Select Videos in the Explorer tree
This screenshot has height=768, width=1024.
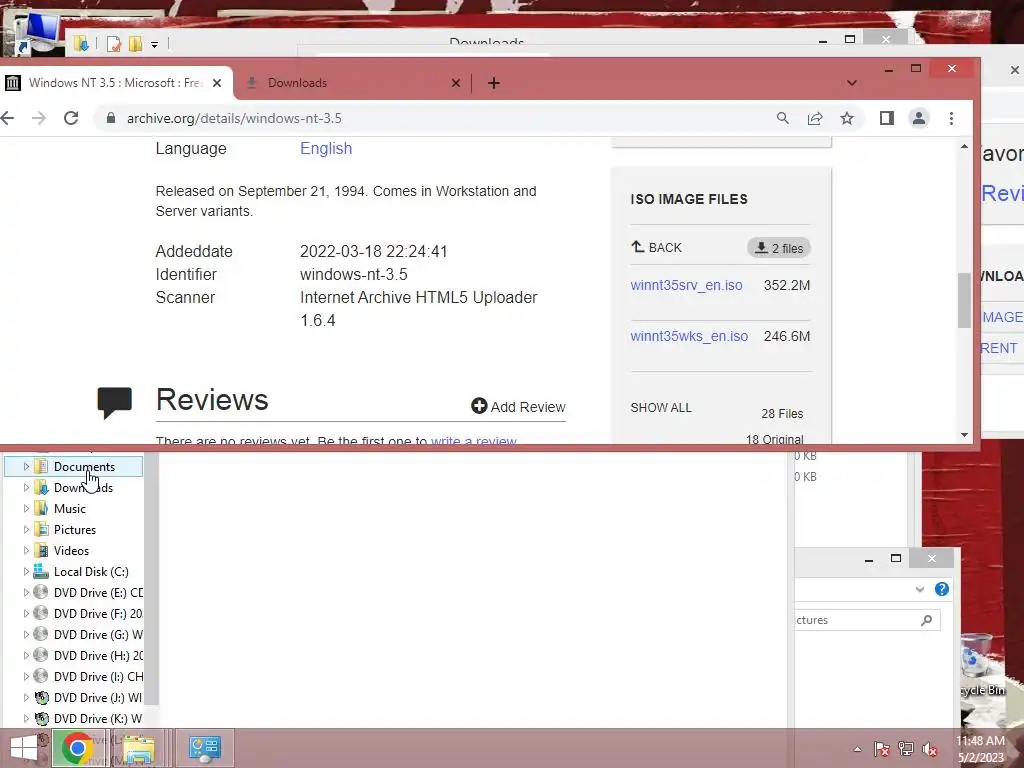71,551
